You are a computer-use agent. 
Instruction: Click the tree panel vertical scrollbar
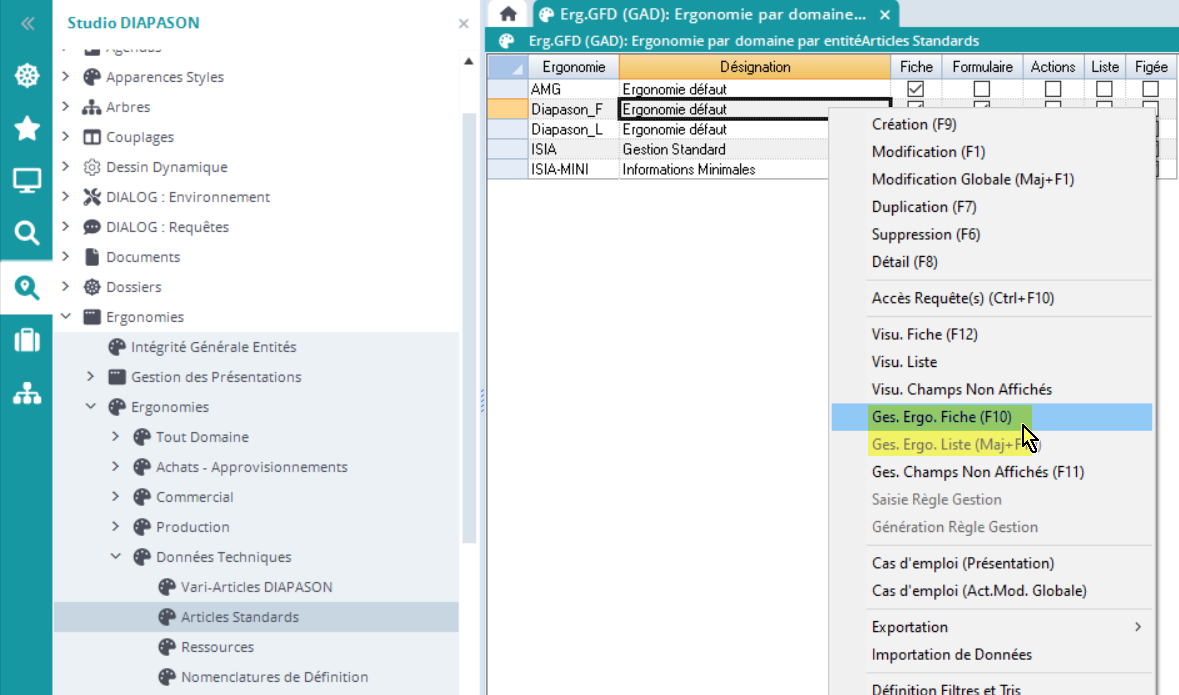click(469, 300)
